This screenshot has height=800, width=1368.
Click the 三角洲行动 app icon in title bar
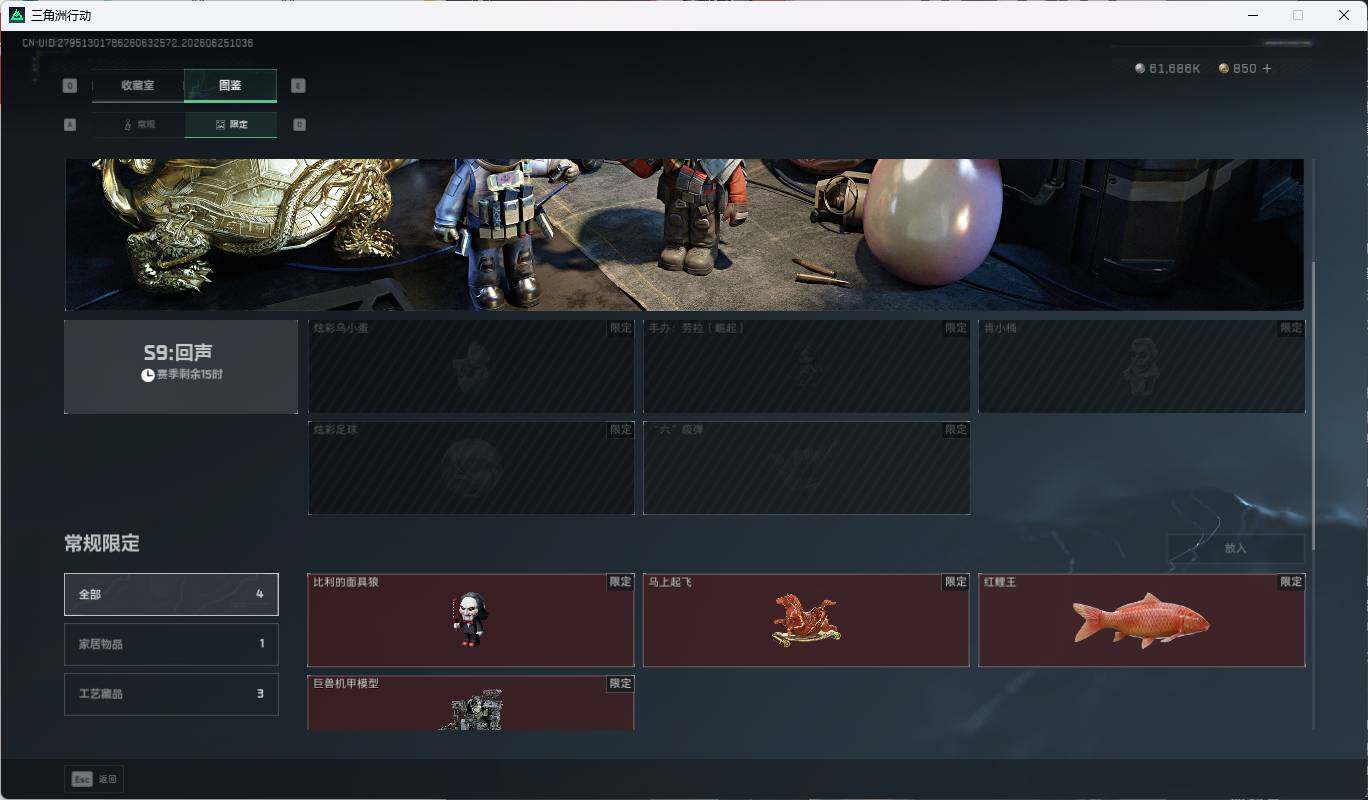(17, 15)
